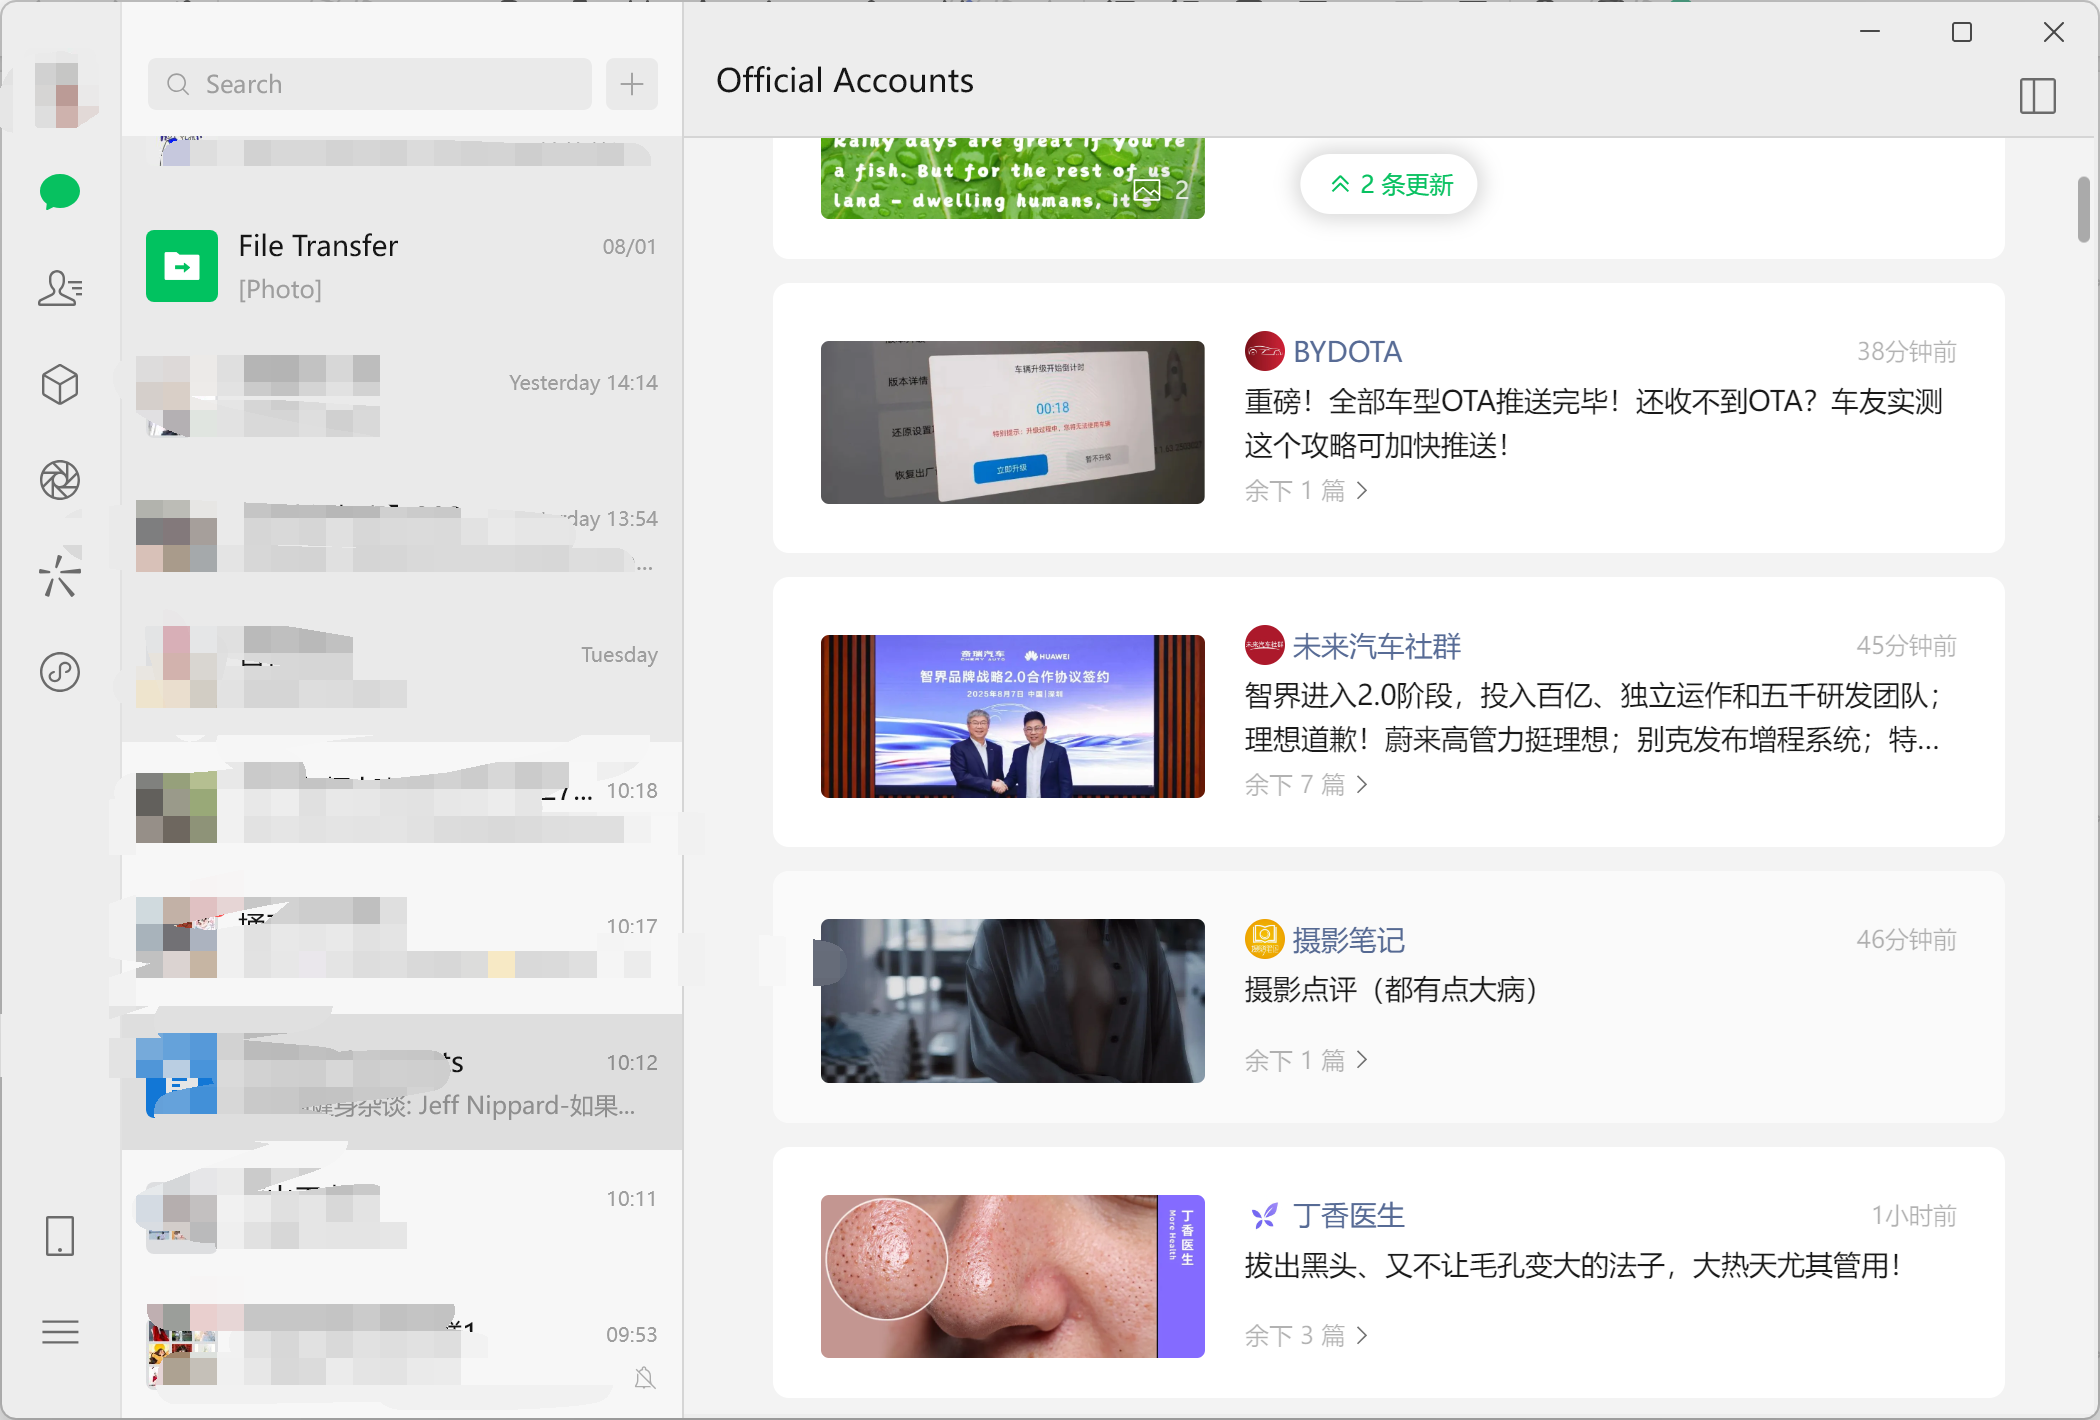Click the right-side vertical scrollbar
The width and height of the screenshot is (2100, 1420).
[x=2083, y=210]
